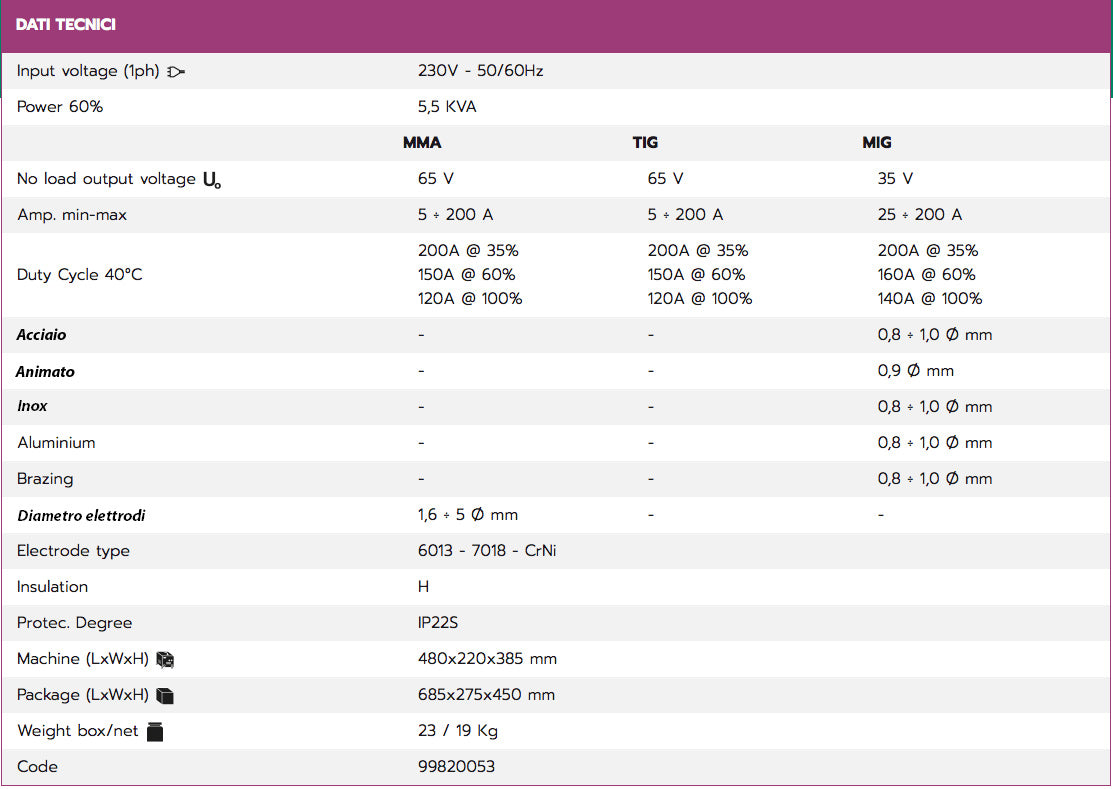Click the 5,5 KVA power value
The image size is (1113, 789).
tap(447, 107)
